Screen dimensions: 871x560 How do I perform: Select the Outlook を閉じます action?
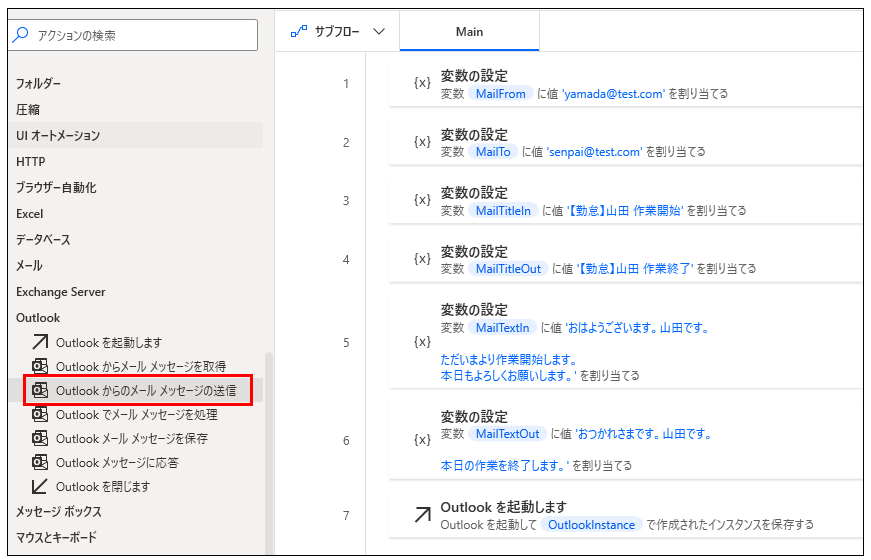pyautogui.click(x=103, y=487)
